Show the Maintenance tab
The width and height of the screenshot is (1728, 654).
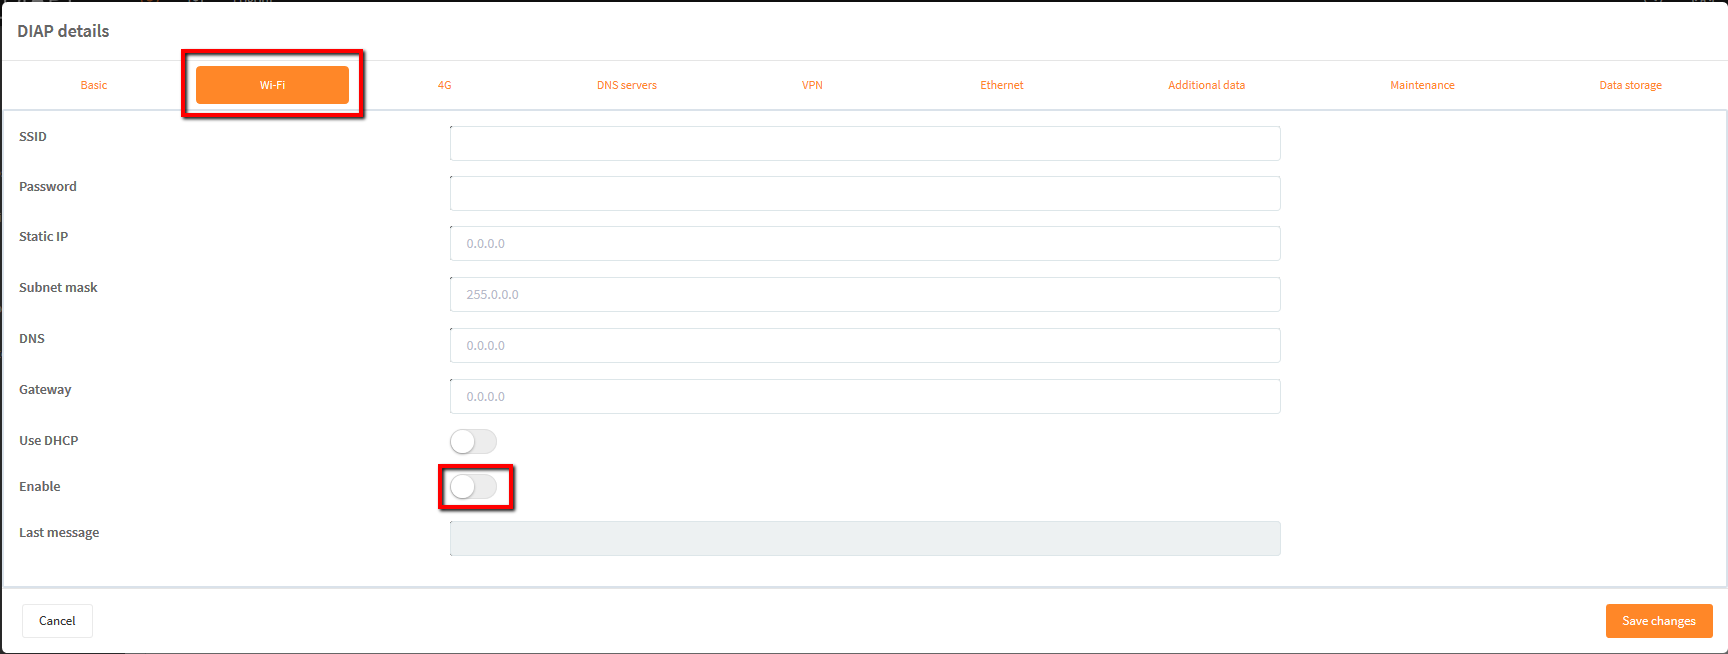point(1422,85)
